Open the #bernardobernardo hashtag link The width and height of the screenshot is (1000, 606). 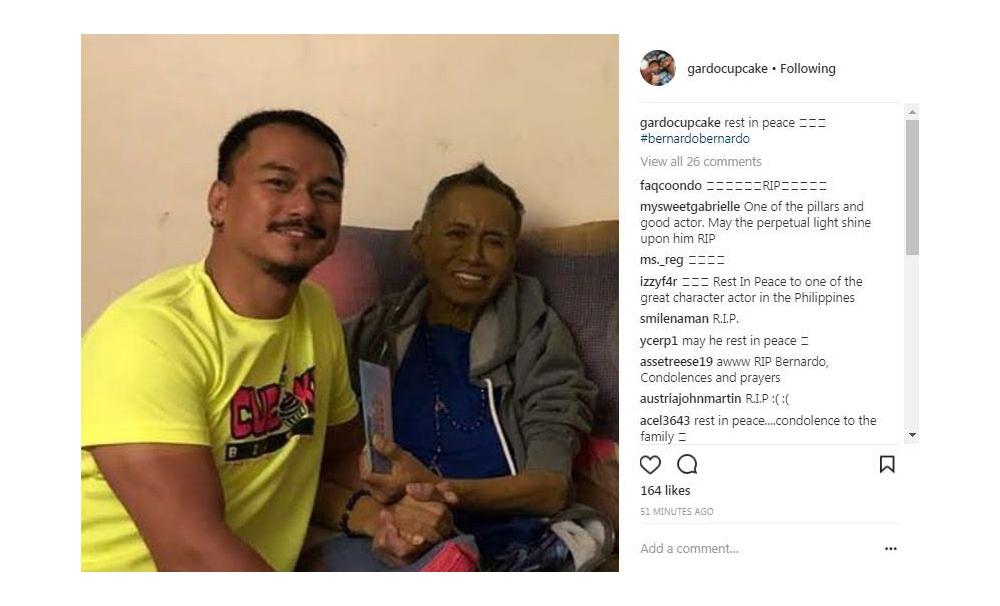point(695,138)
